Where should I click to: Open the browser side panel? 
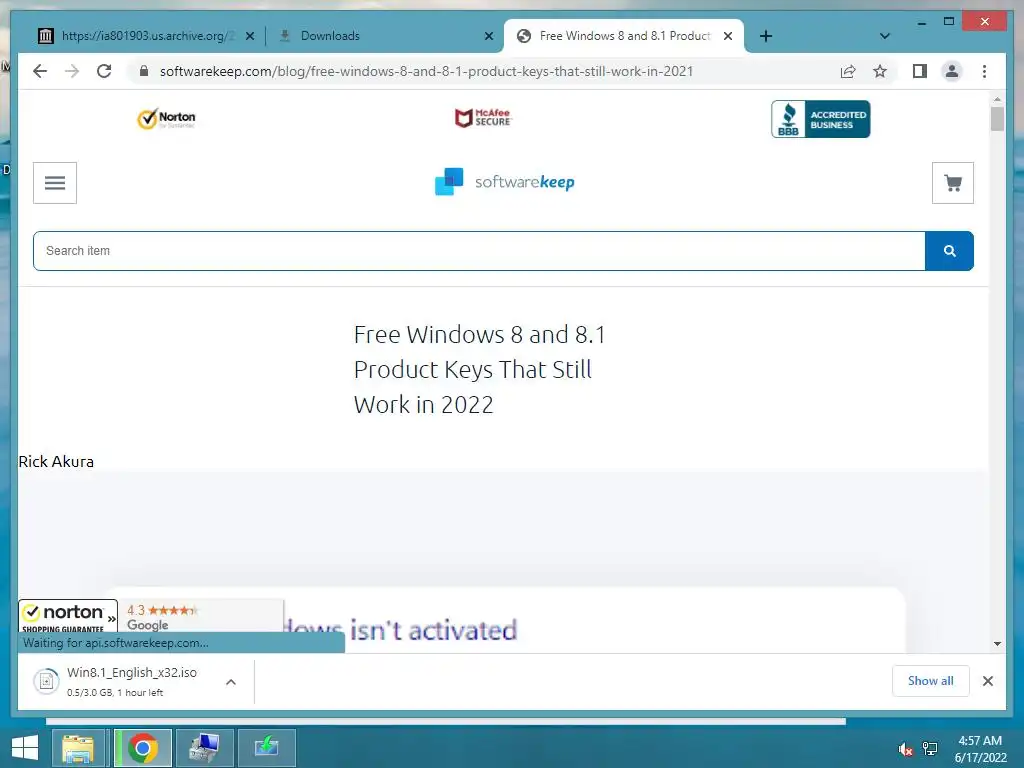(x=920, y=71)
